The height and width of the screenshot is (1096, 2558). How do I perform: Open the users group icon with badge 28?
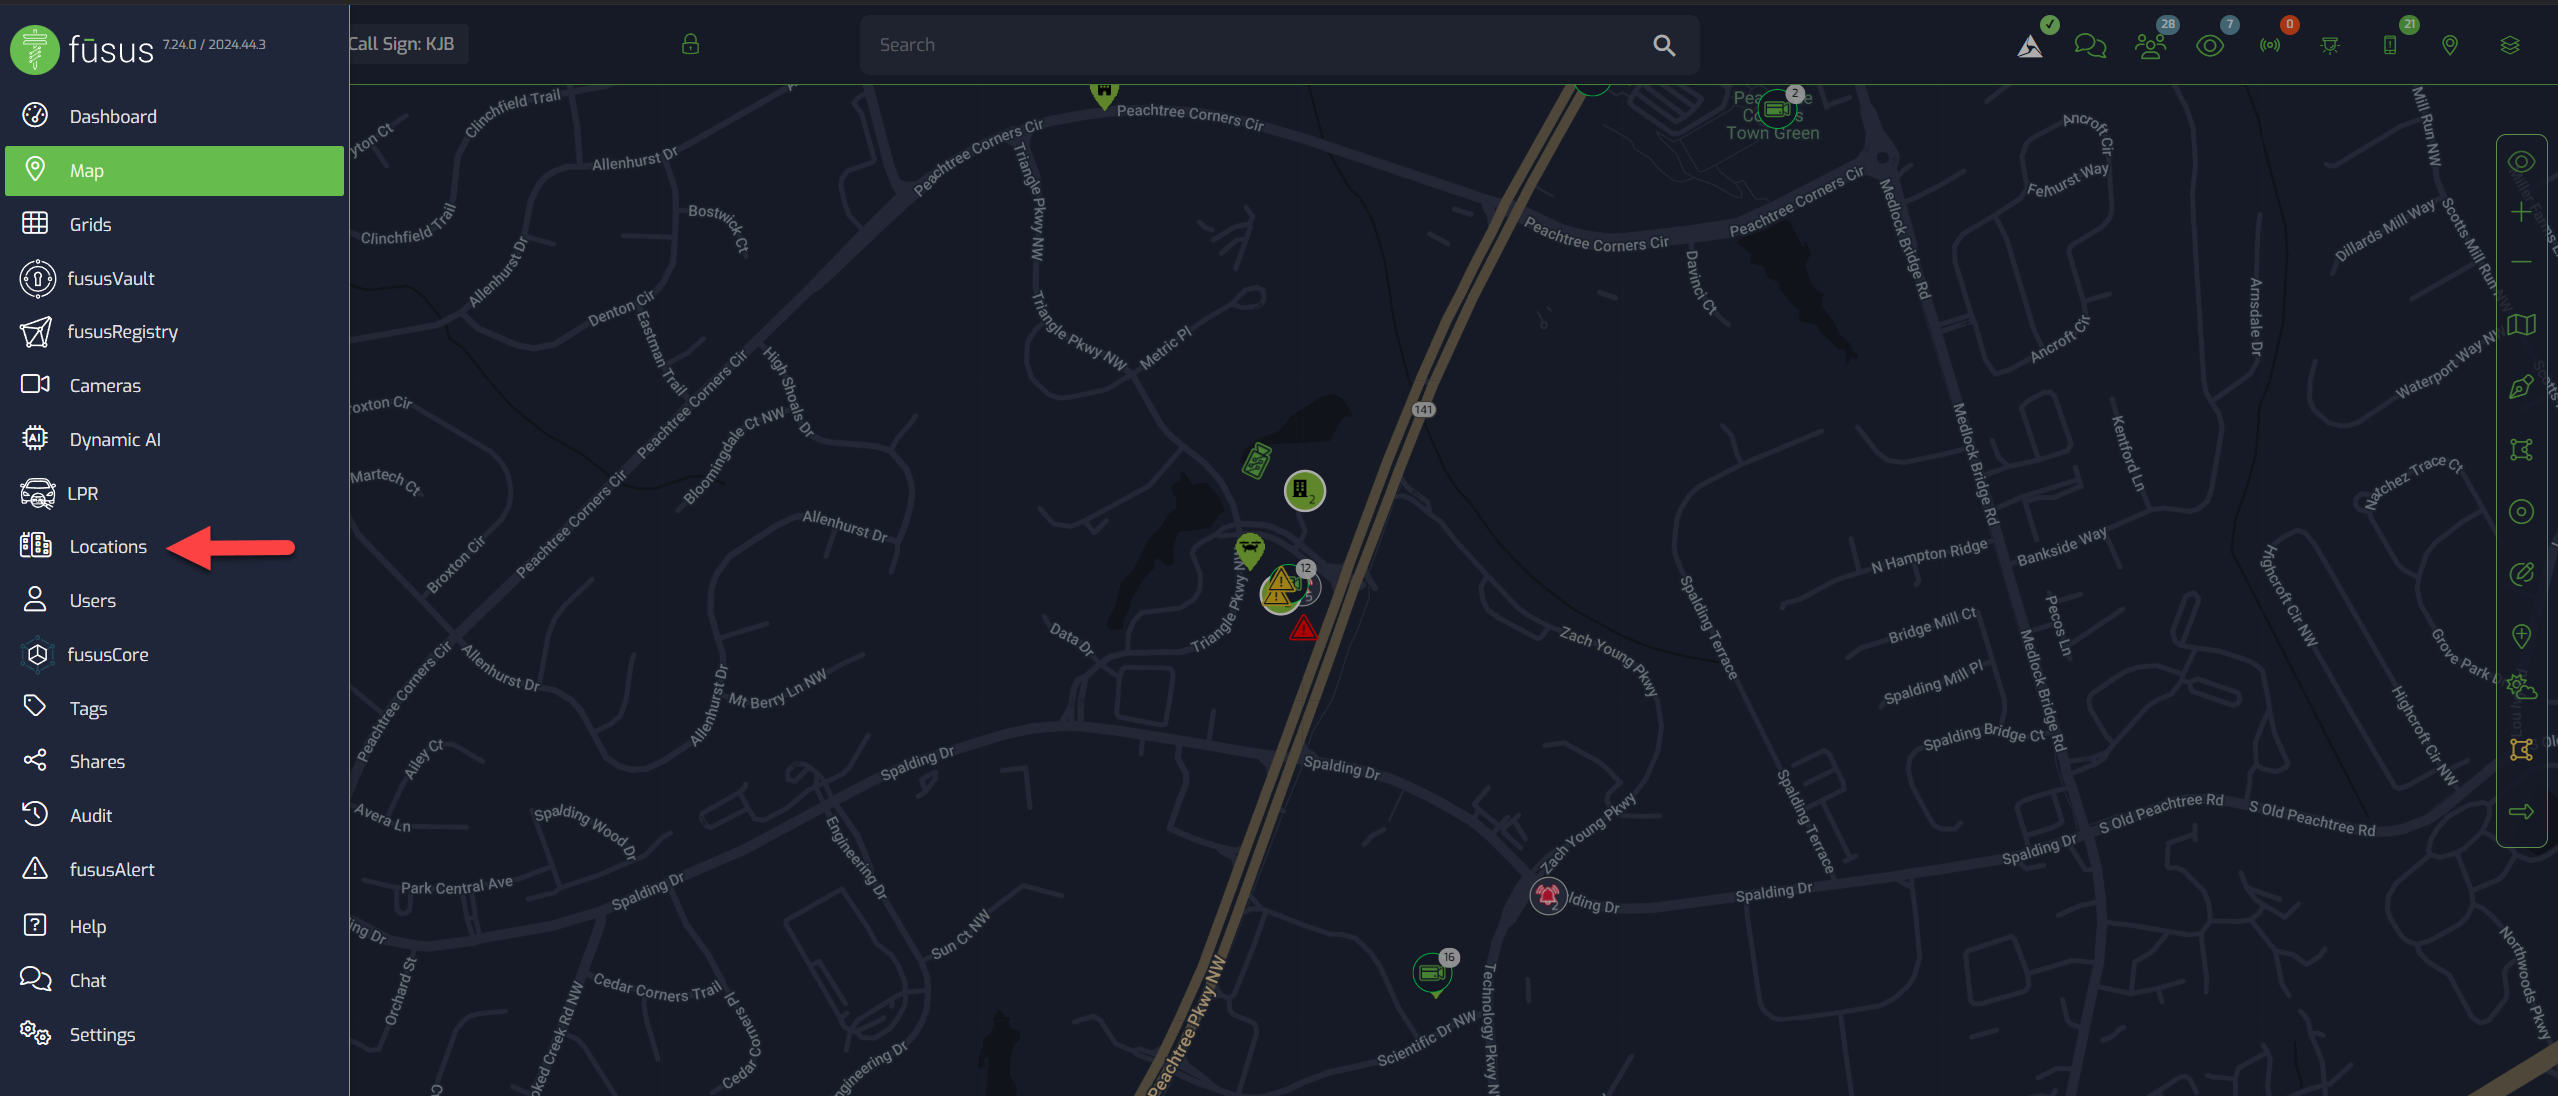tap(2149, 45)
